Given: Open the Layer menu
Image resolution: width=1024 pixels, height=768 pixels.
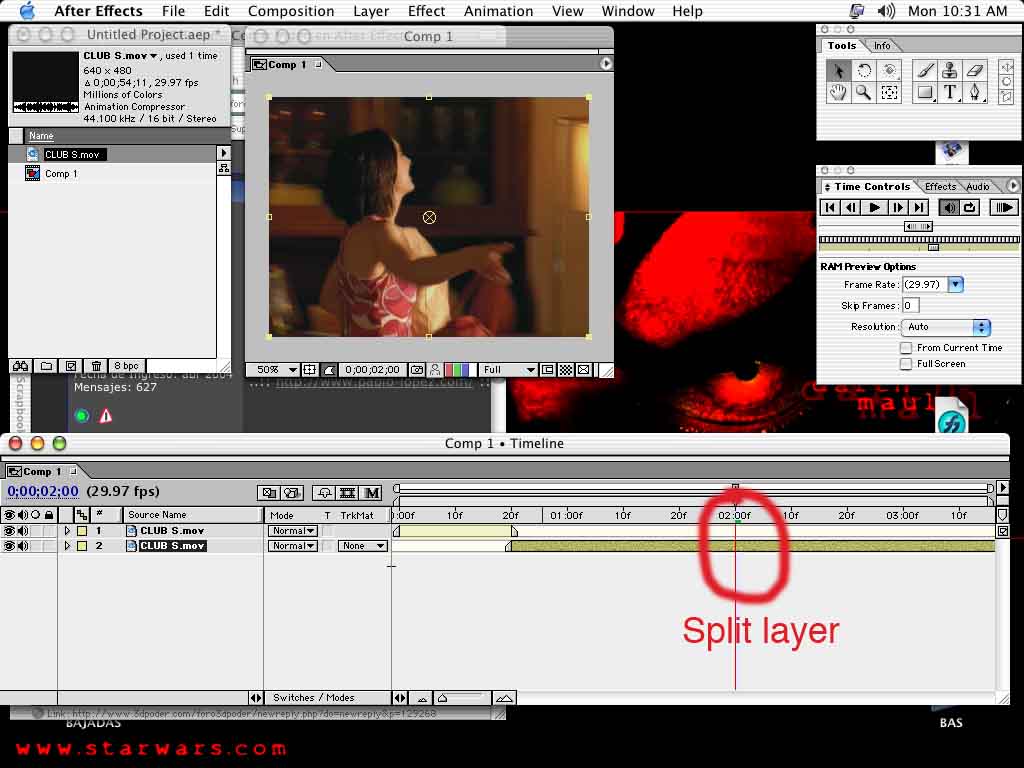Looking at the screenshot, I should coord(371,11).
